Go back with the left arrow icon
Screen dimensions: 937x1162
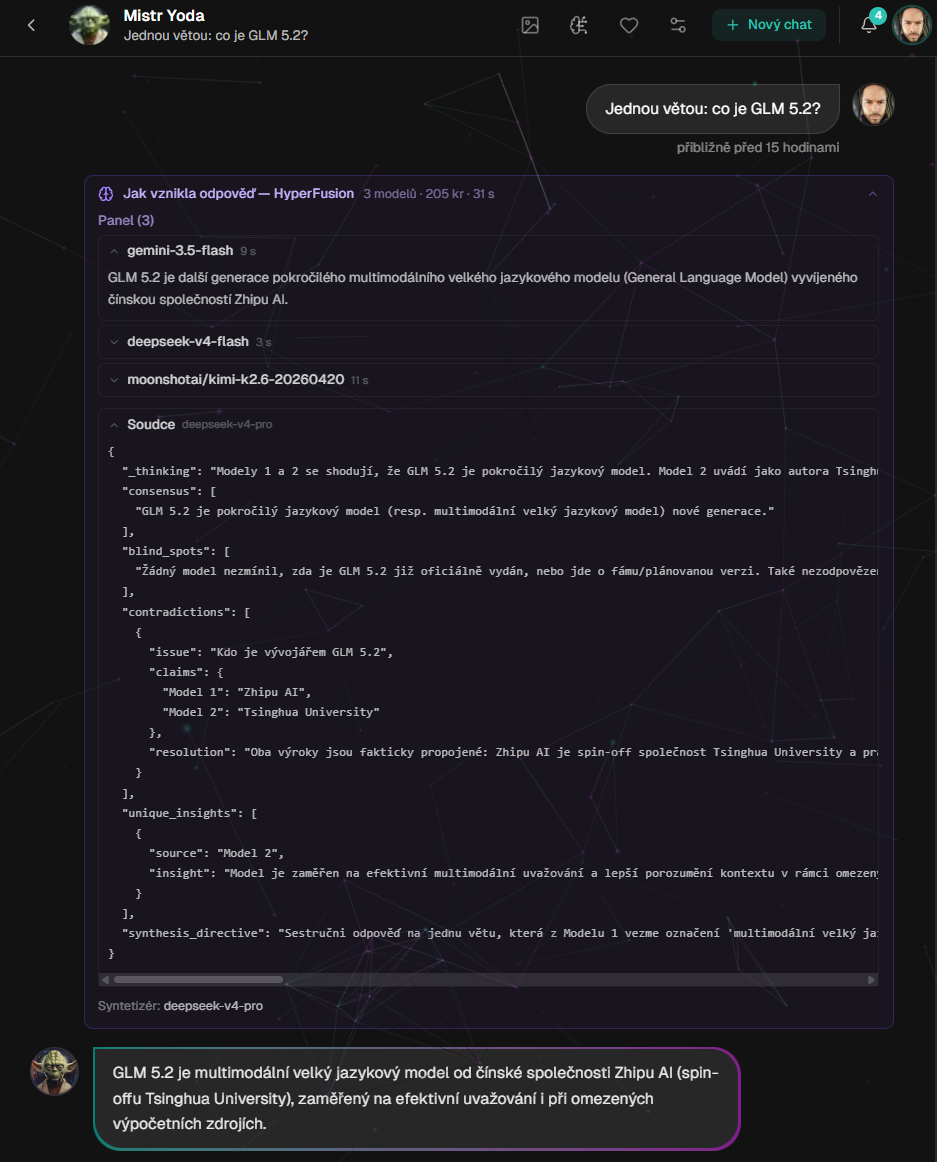[x=31, y=25]
